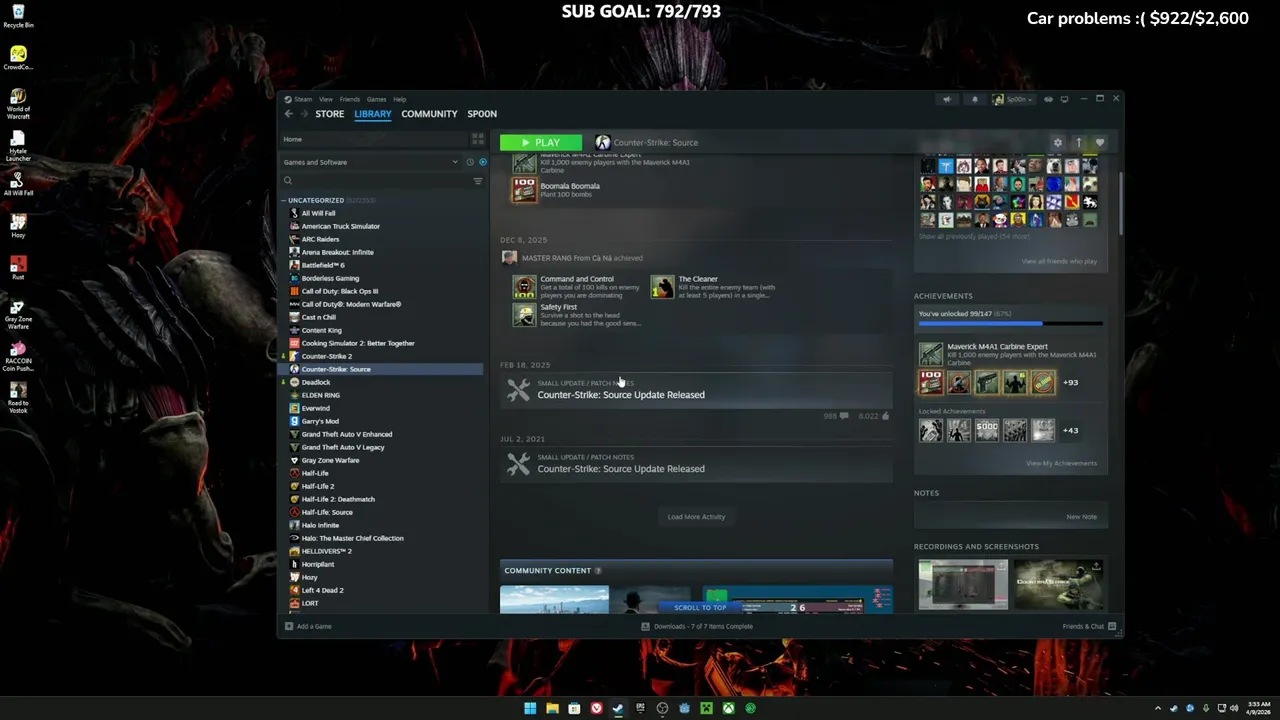Go to the LIBRARY tab
1280x720 pixels.
[372, 114]
